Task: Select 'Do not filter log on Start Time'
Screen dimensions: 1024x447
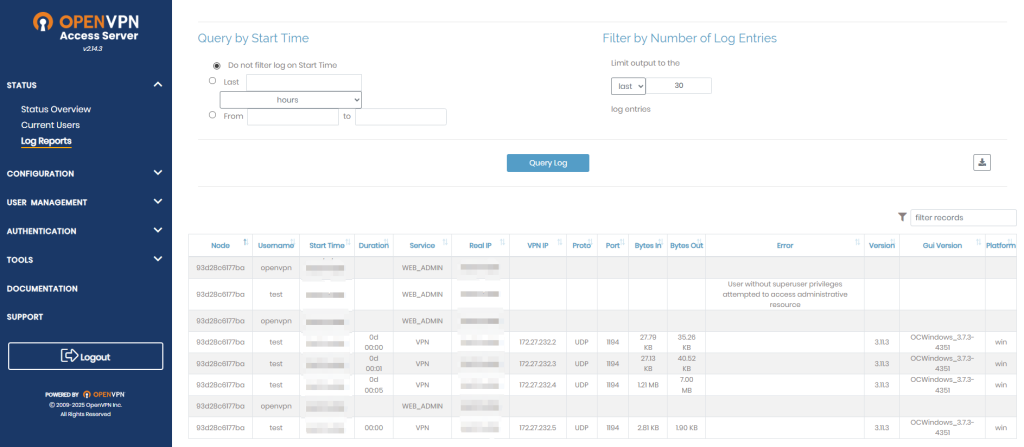Action: pyautogui.click(x=217, y=64)
